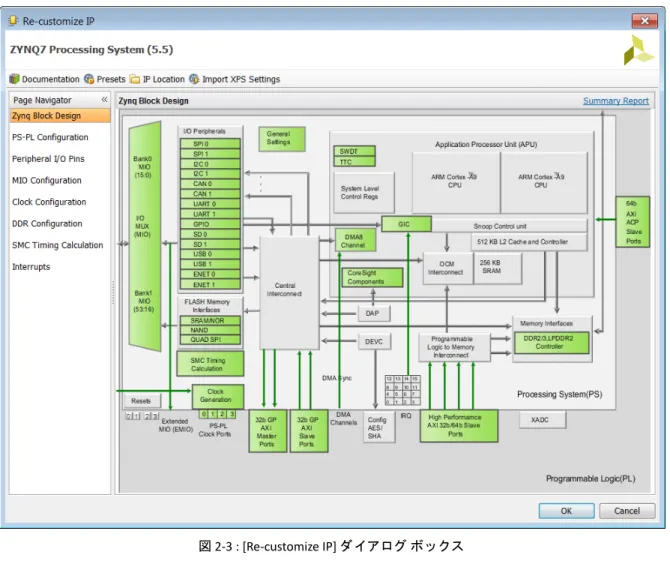
Task: Click Import XPS Settings gear icon
Action: (x=194, y=79)
